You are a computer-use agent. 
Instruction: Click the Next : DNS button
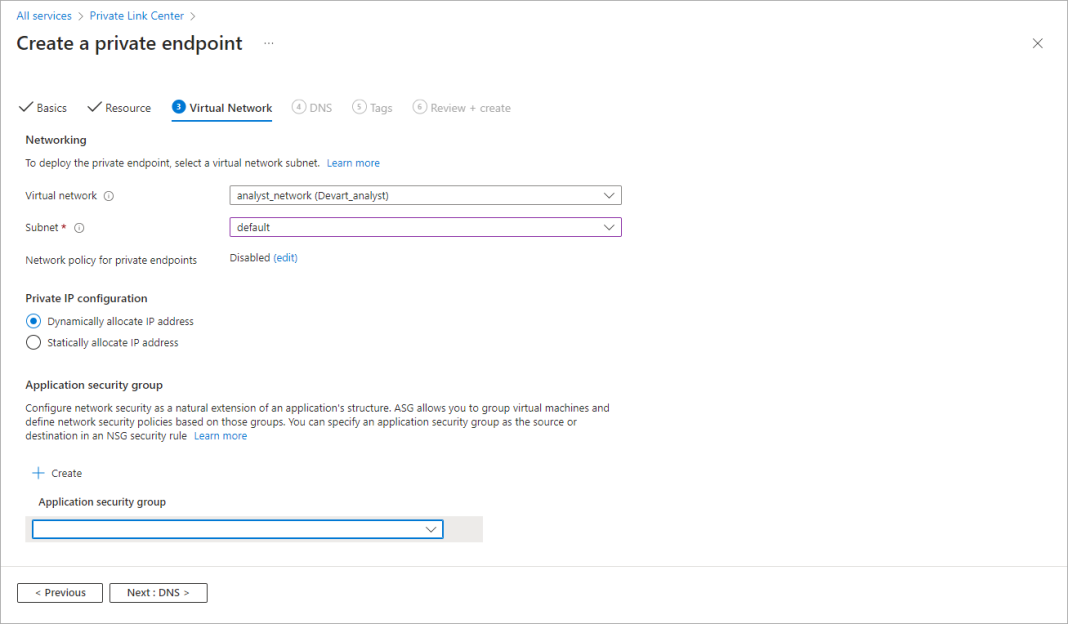click(x=158, y=592)
